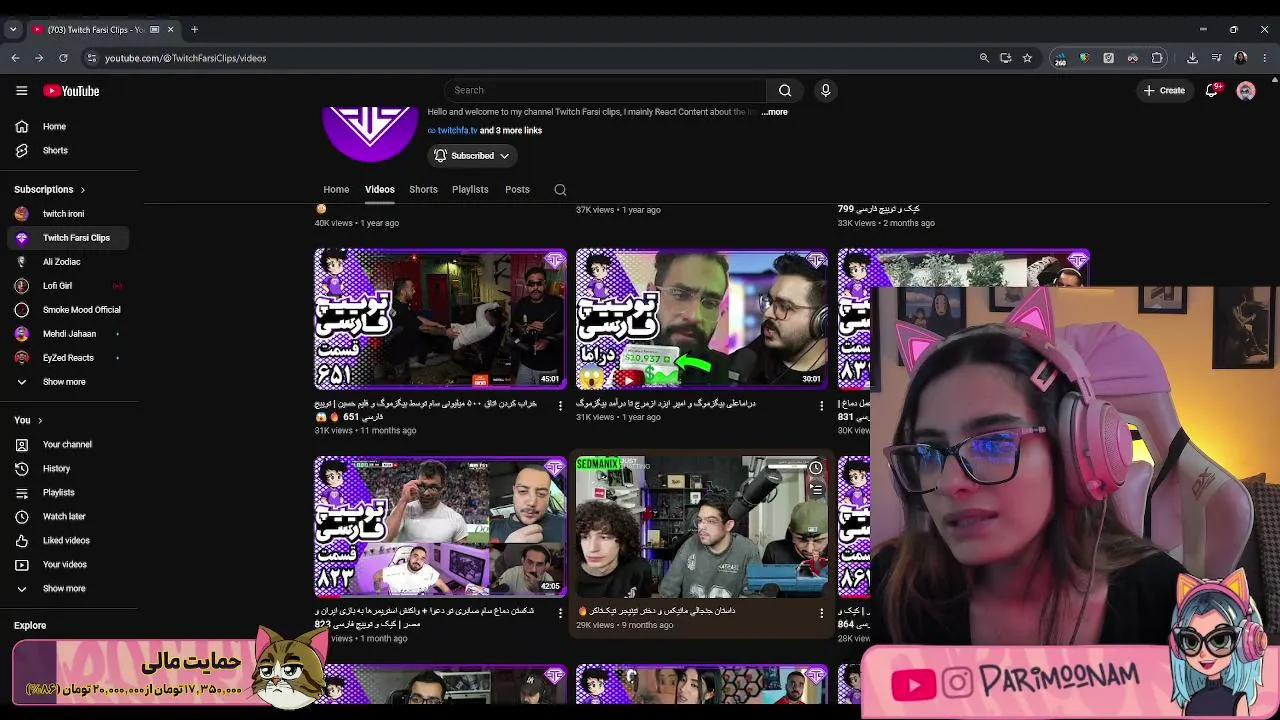The width and height of the screenshot is (1280, 720).
Task: Open the Lofi Girl subscription
Action: pos(68,286)
